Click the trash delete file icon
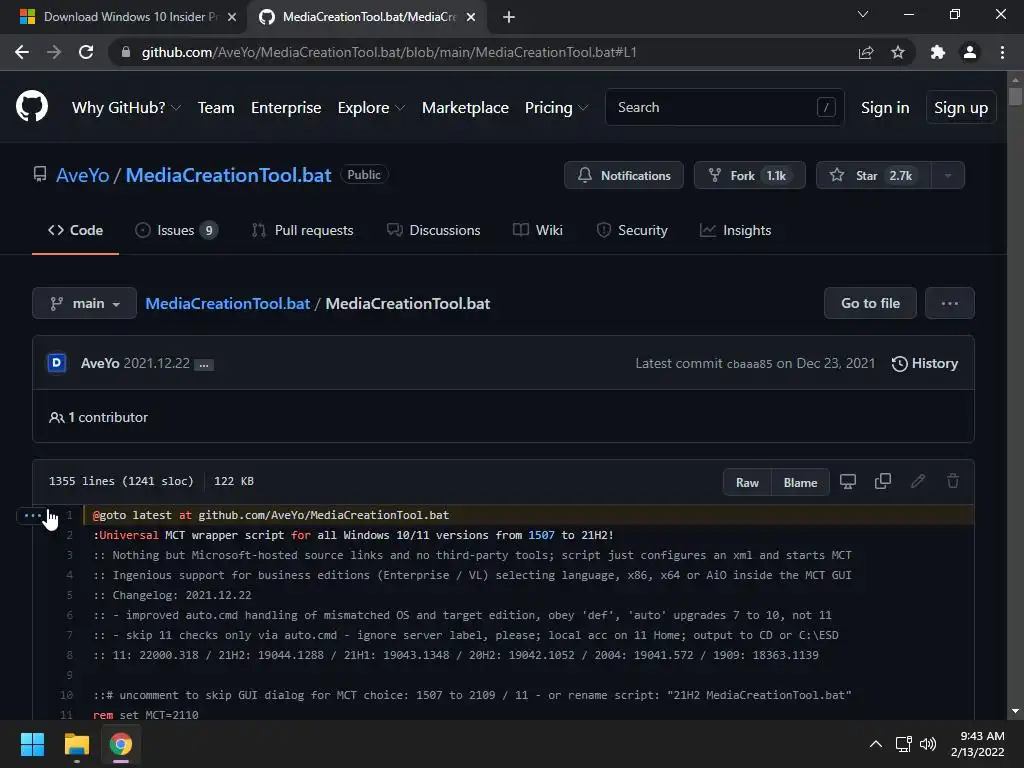1024x768 pixels. (x=953, y=481)
